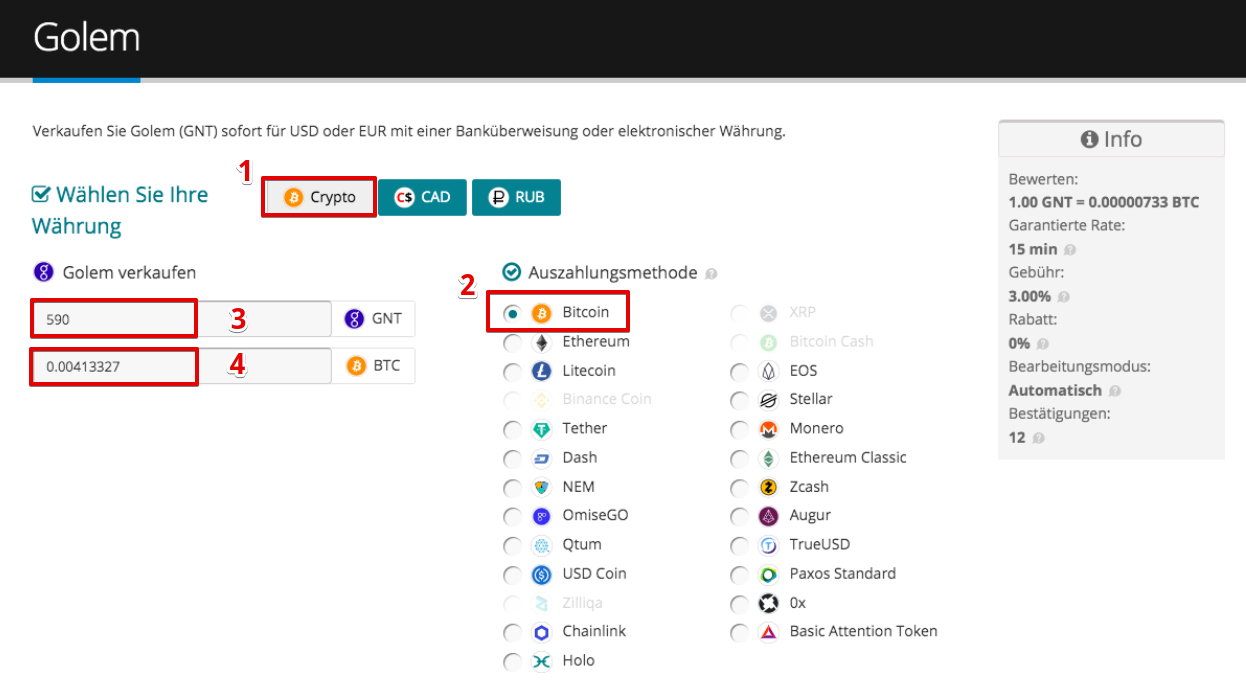1246x686 pixels.
Task: Click the Augur coin icon
Action: click(769, 516)
